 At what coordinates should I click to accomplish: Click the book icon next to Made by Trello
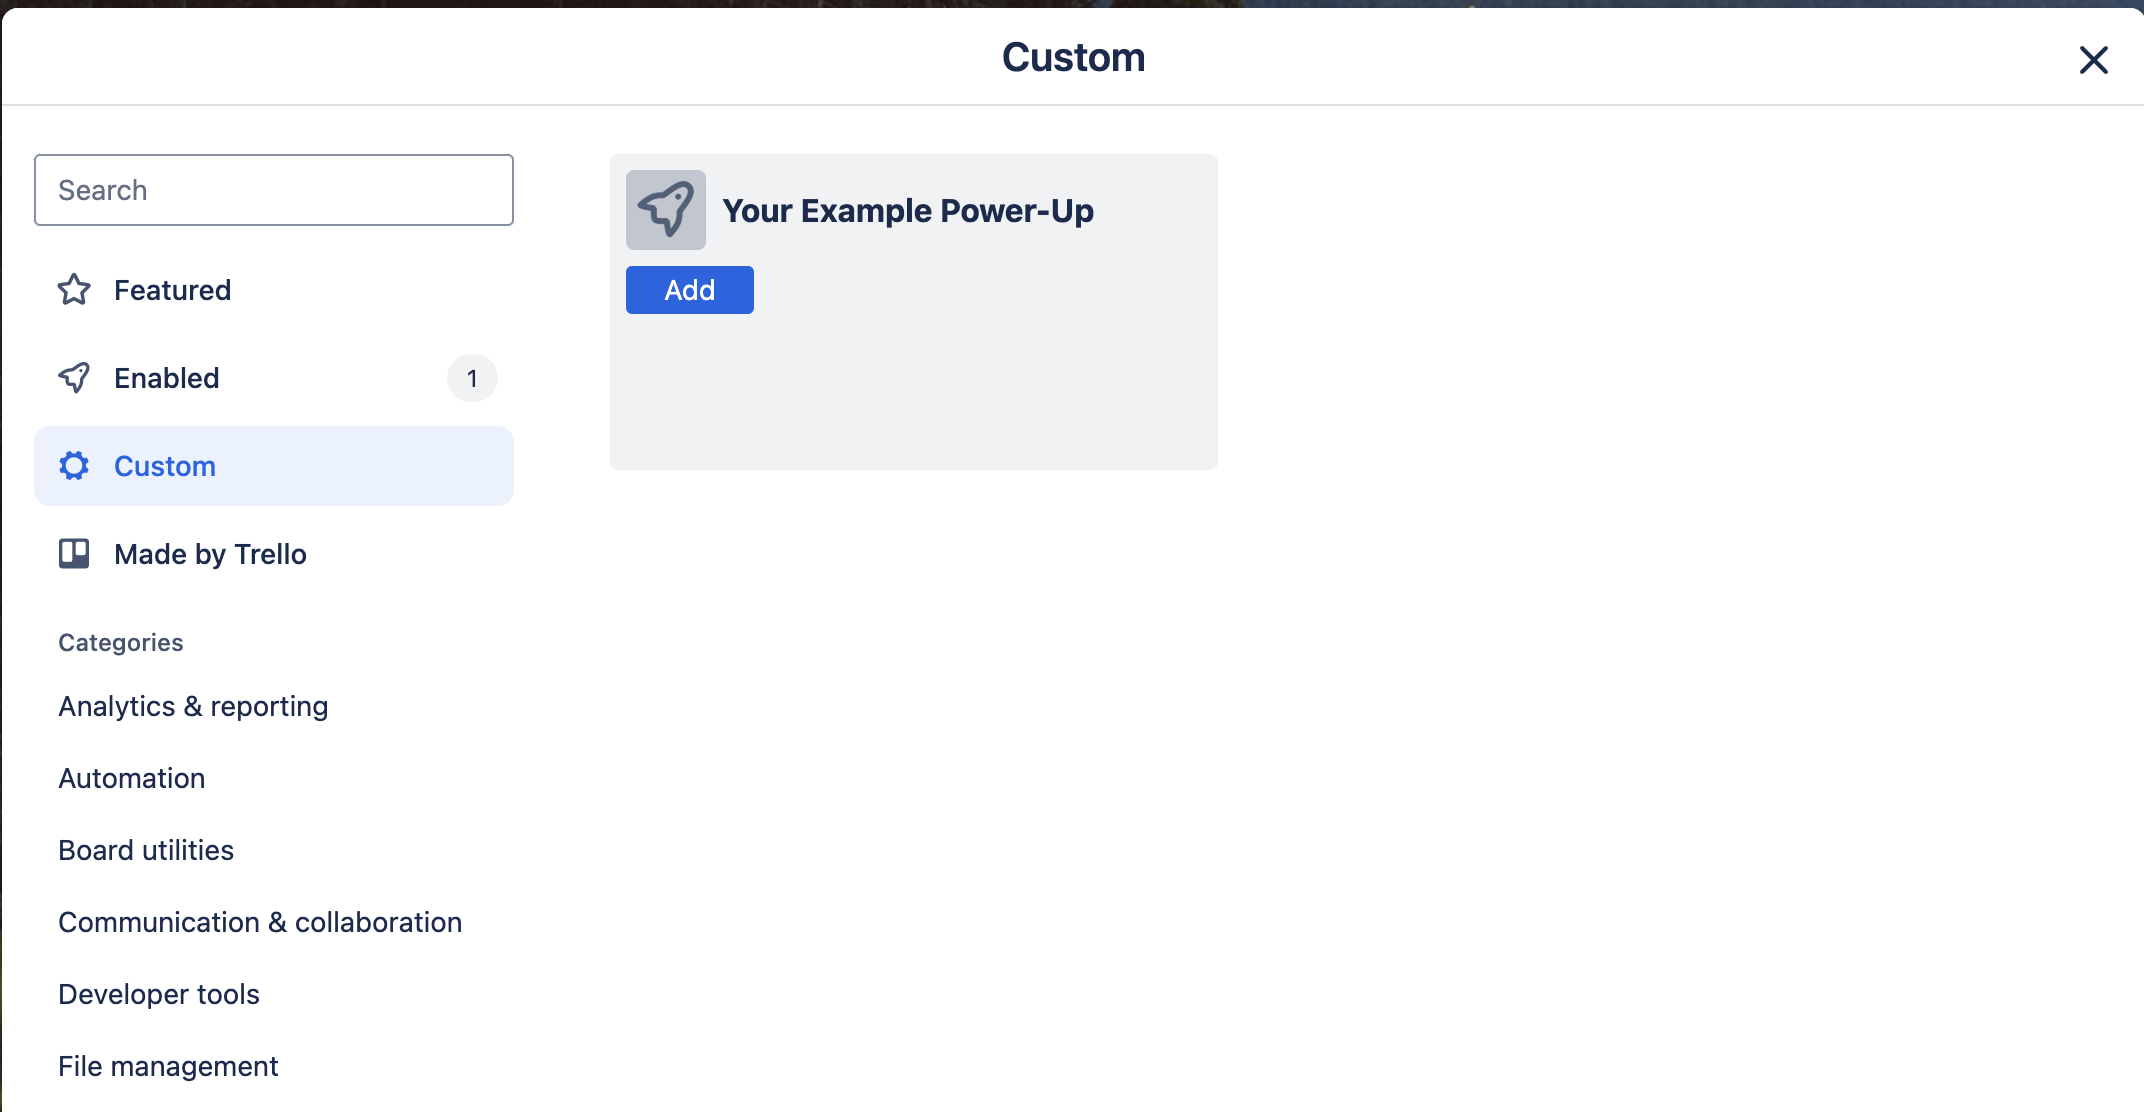coord(74,553)
